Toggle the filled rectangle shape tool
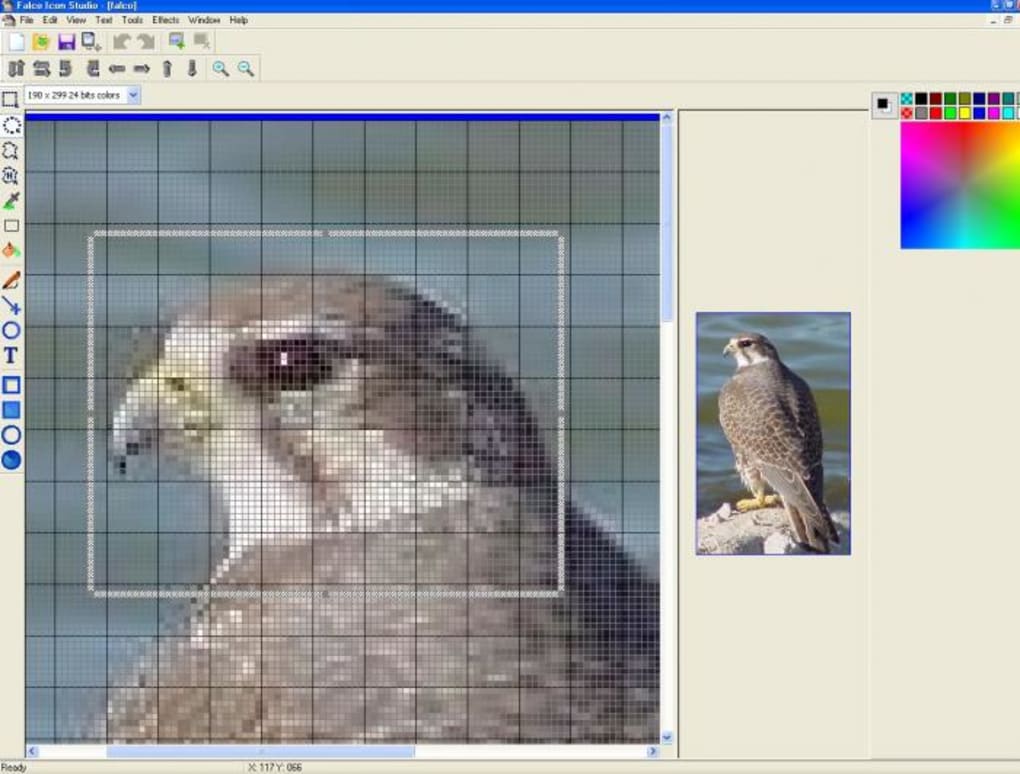The height and width of the screenshot is (774, 1020). click(11, 410)
